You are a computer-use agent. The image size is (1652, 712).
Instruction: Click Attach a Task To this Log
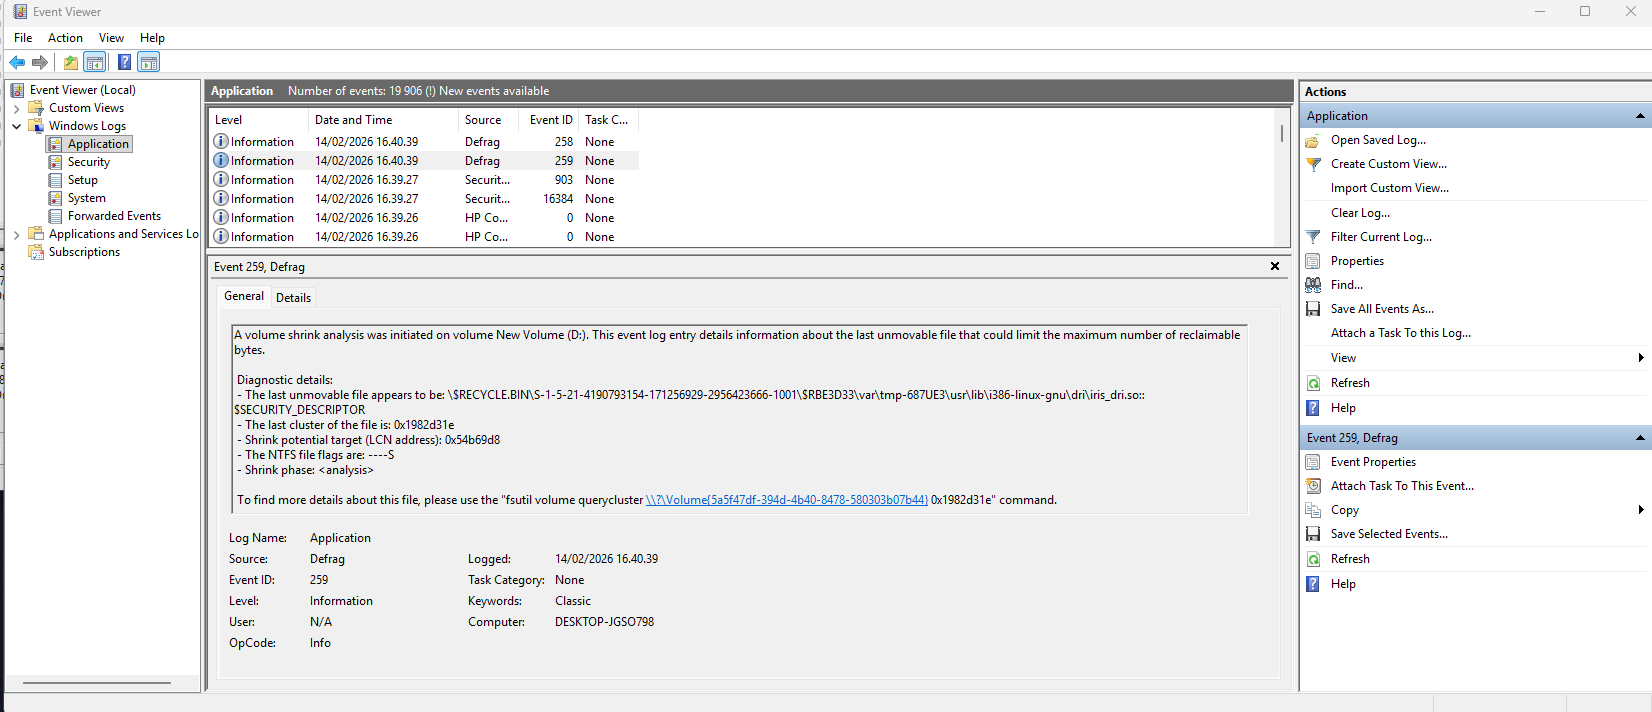[1401, 333]
